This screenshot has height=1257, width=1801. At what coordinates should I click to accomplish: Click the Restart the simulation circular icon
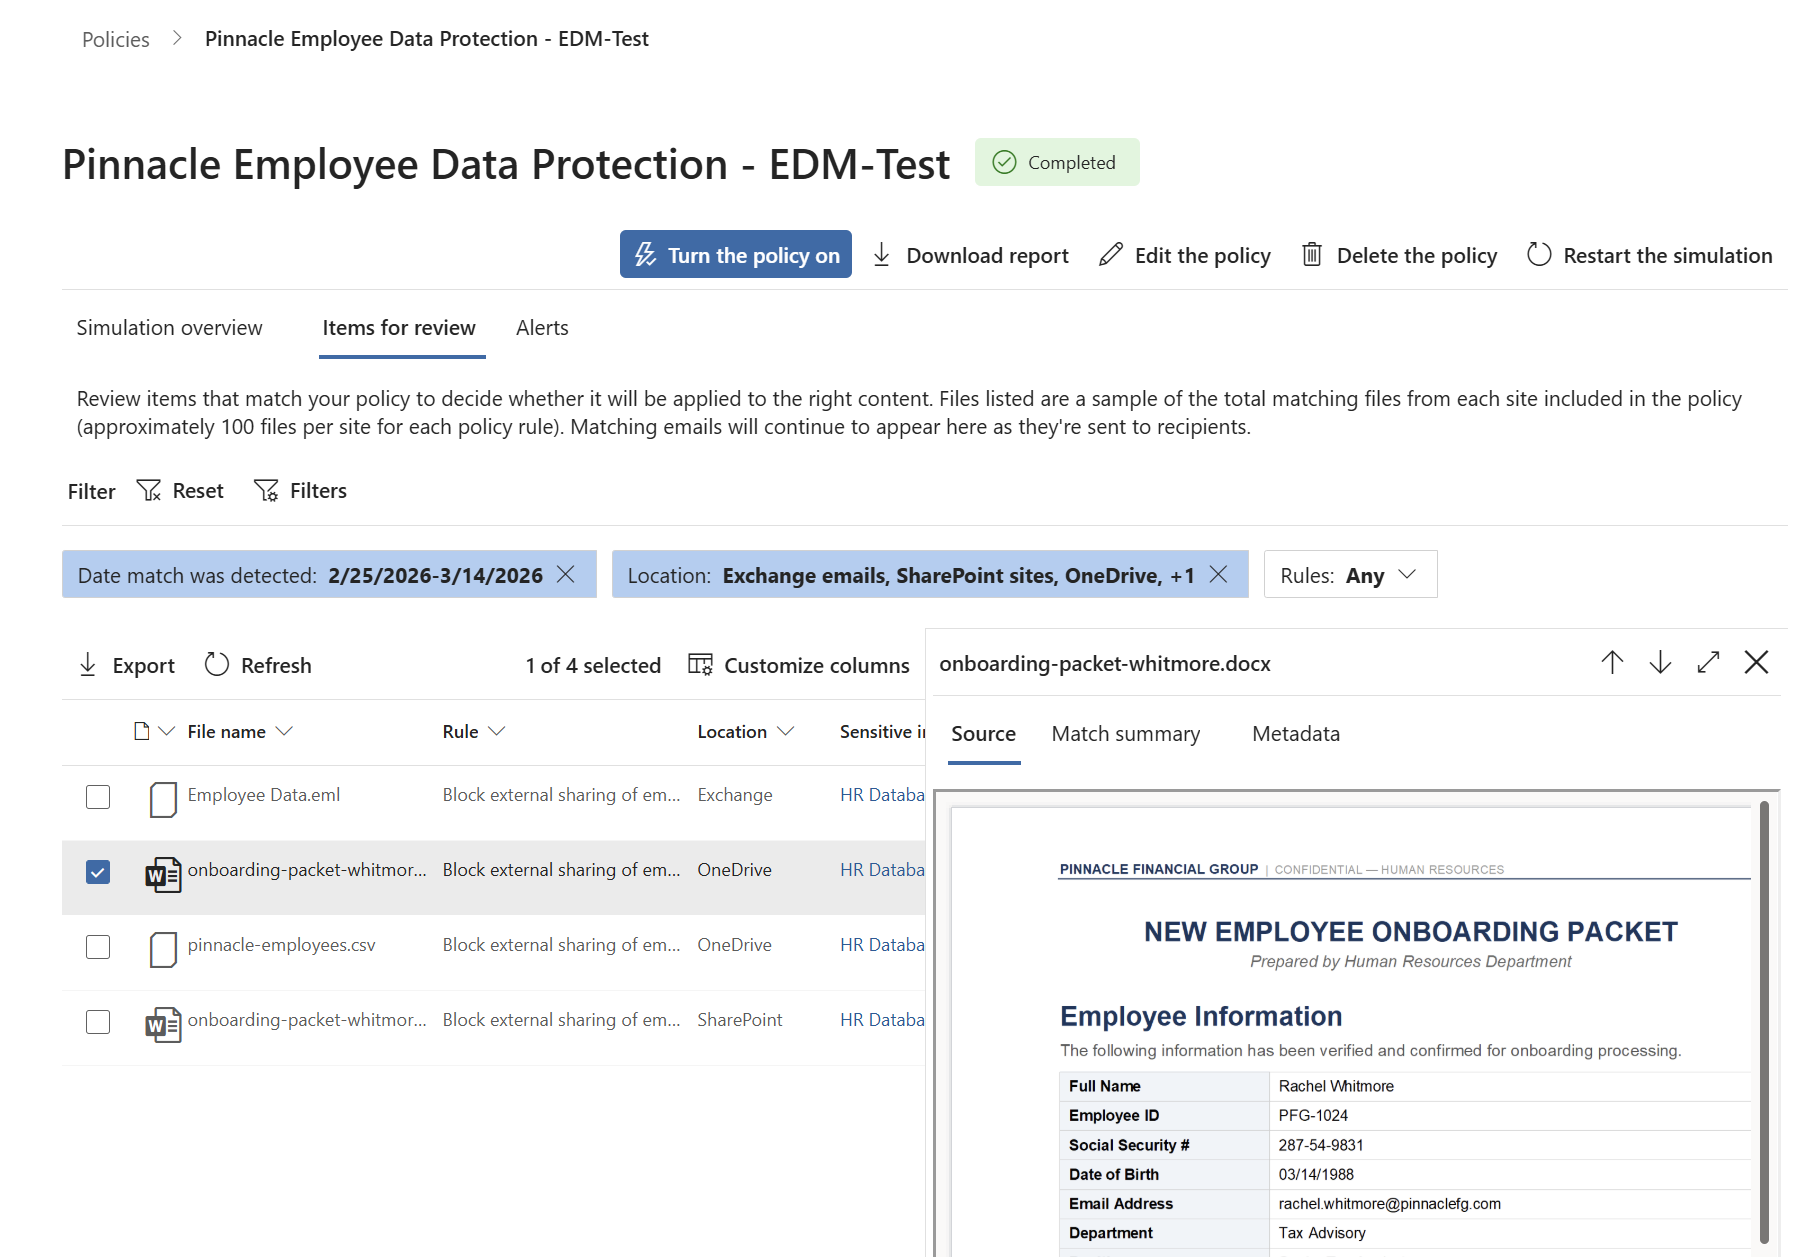point(1539,255)
